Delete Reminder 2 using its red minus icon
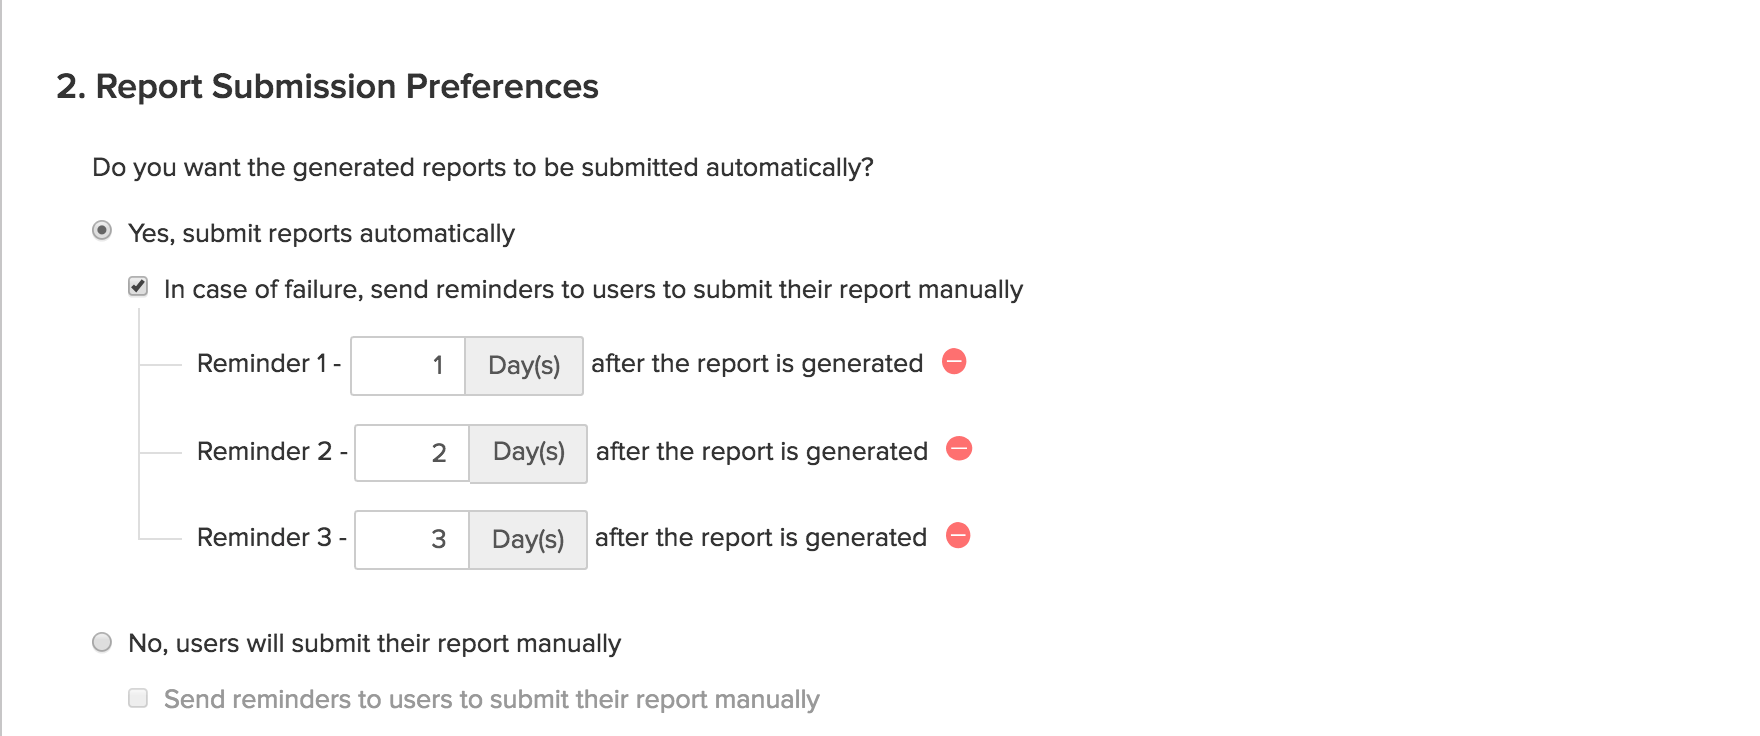Screen dimensions: 1760x736 959,448
